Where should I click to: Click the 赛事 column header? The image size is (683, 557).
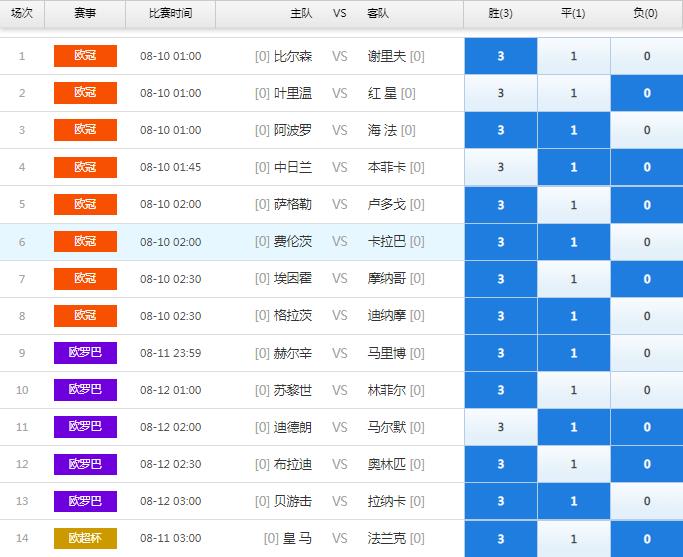(85, 14)
